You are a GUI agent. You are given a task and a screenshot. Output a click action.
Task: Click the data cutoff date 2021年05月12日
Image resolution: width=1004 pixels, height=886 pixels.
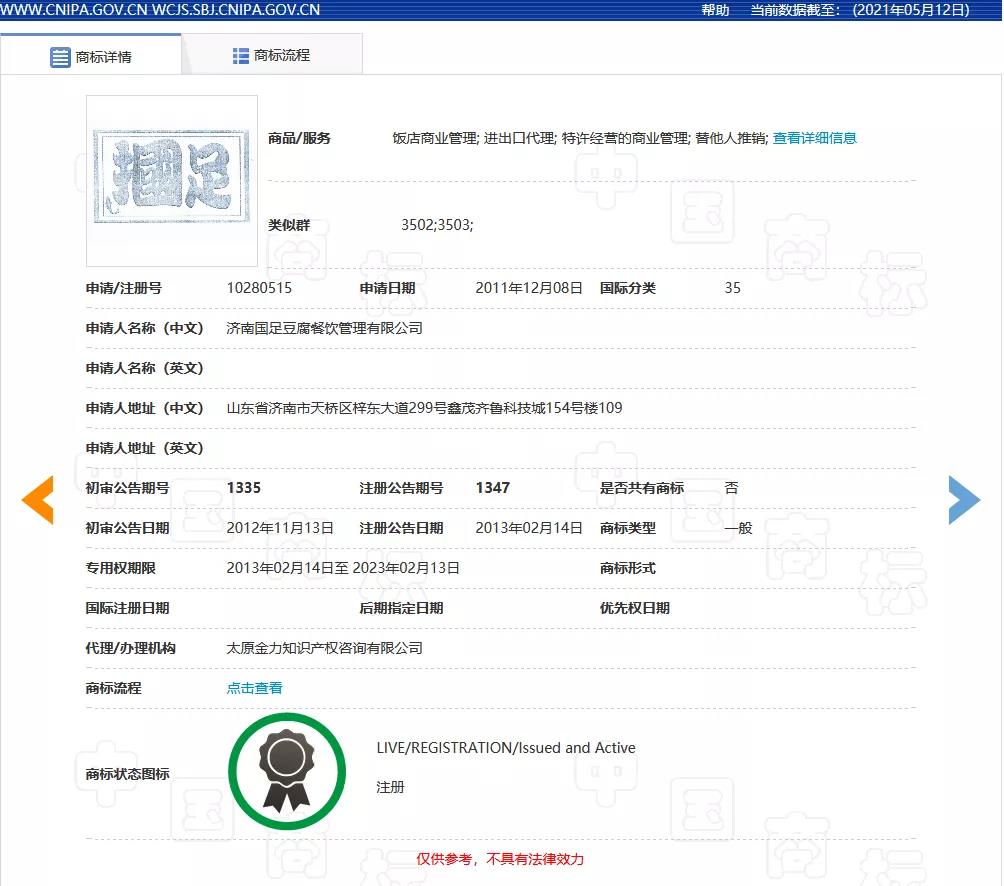tap(910, 10)
